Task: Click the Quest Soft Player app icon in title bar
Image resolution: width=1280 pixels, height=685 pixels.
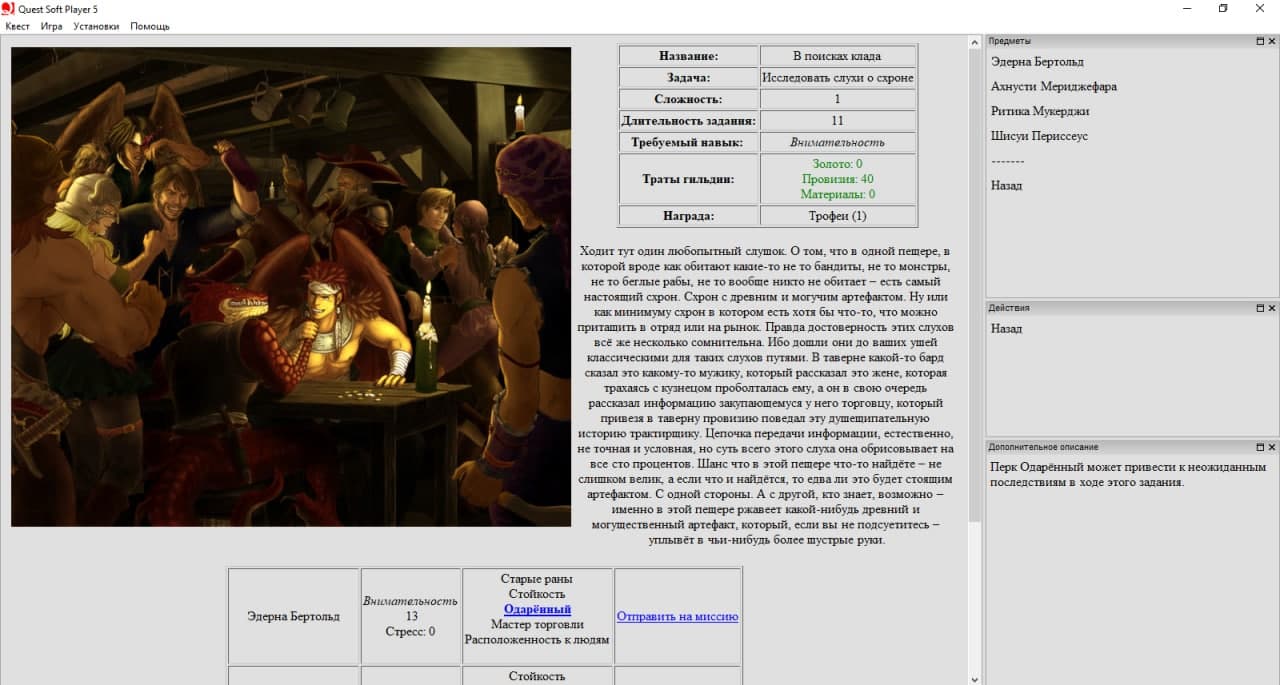Action: (8, 8)
